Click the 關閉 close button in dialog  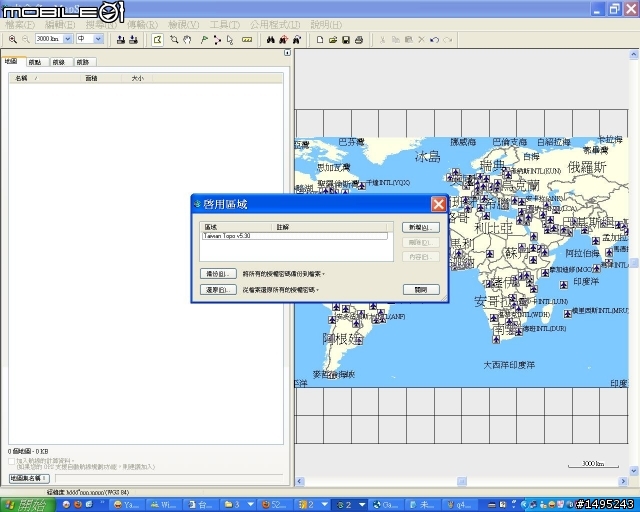[421, 289]
